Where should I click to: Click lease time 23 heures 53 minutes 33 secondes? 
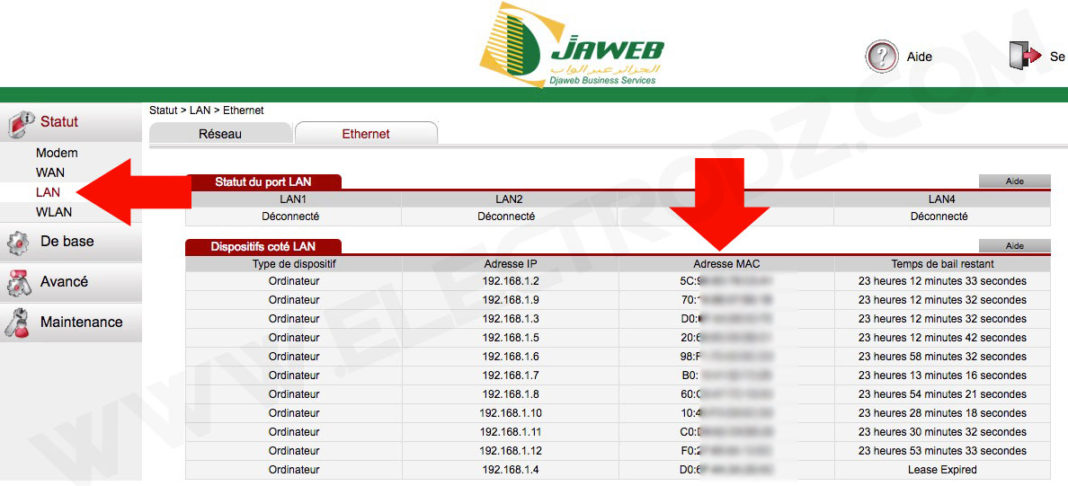point(942,451)
